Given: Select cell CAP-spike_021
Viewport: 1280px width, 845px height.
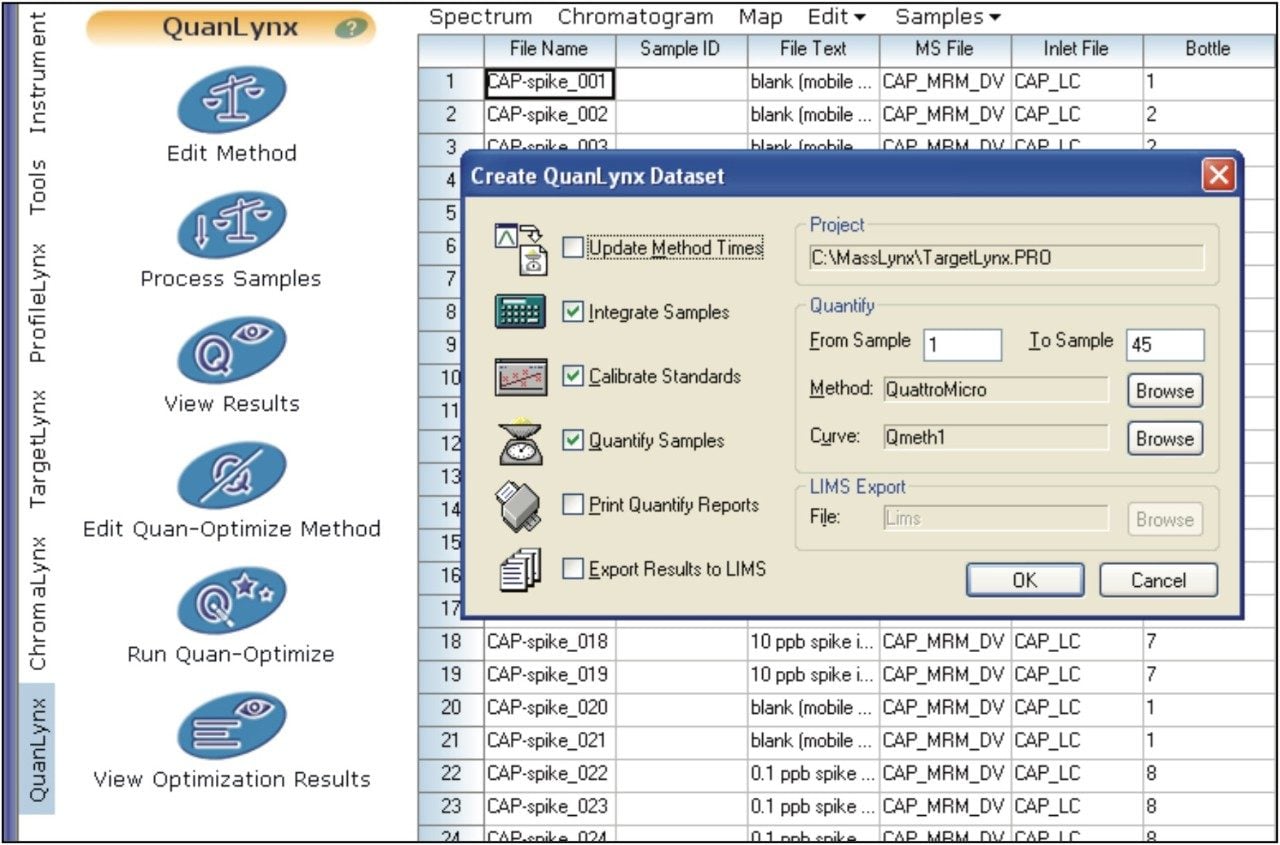Looking at the screenshot, I should (x=549, y=740).
